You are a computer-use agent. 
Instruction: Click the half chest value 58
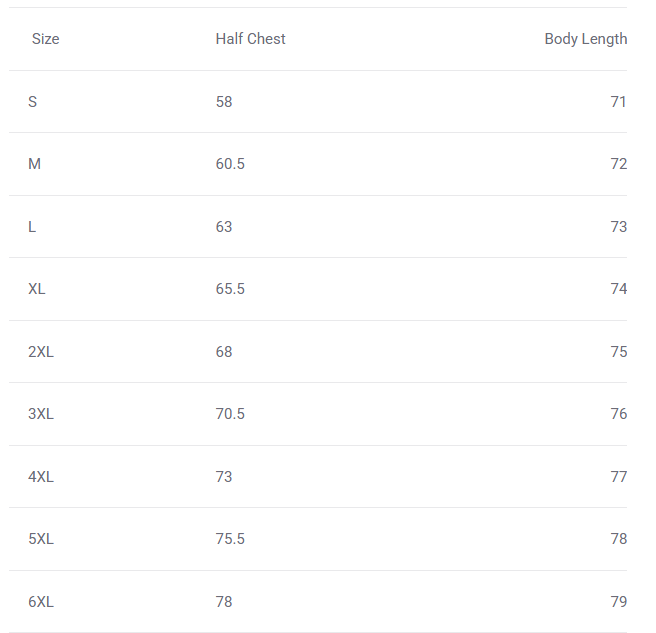click(224, 102)
